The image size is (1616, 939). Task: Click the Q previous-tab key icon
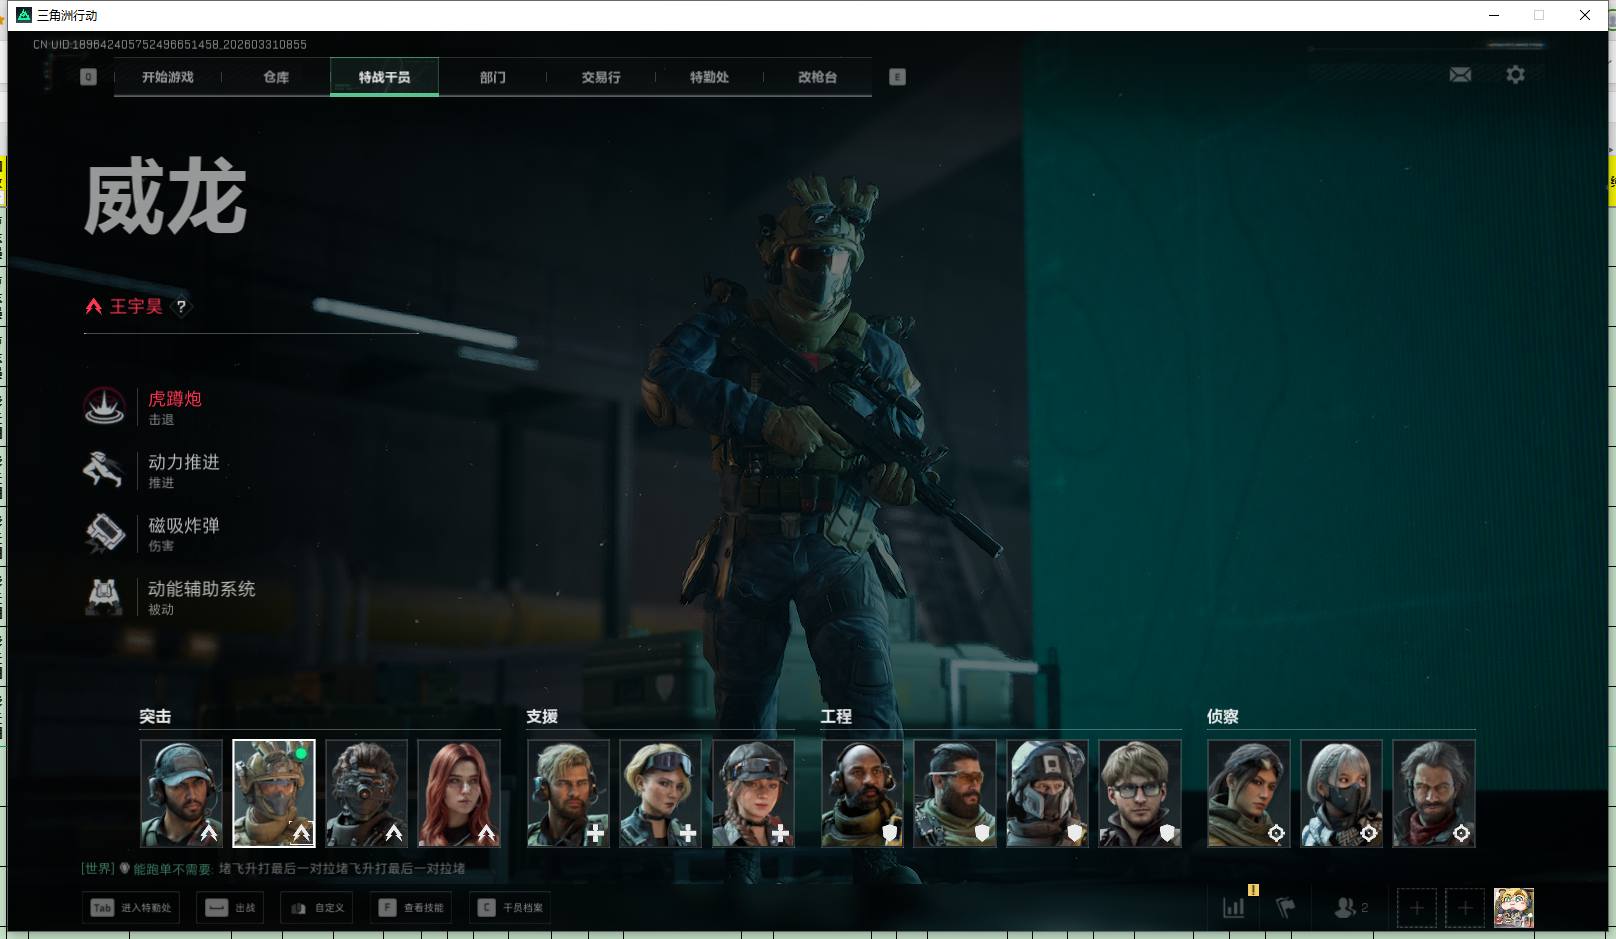[88, 77]
